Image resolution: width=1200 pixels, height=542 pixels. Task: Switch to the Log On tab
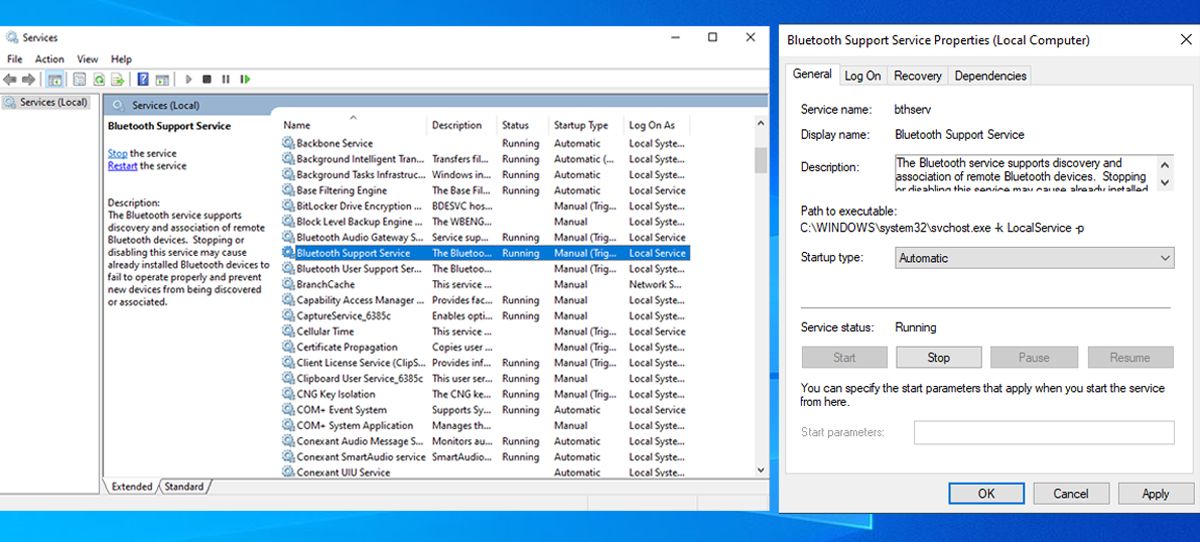(862, 76)
